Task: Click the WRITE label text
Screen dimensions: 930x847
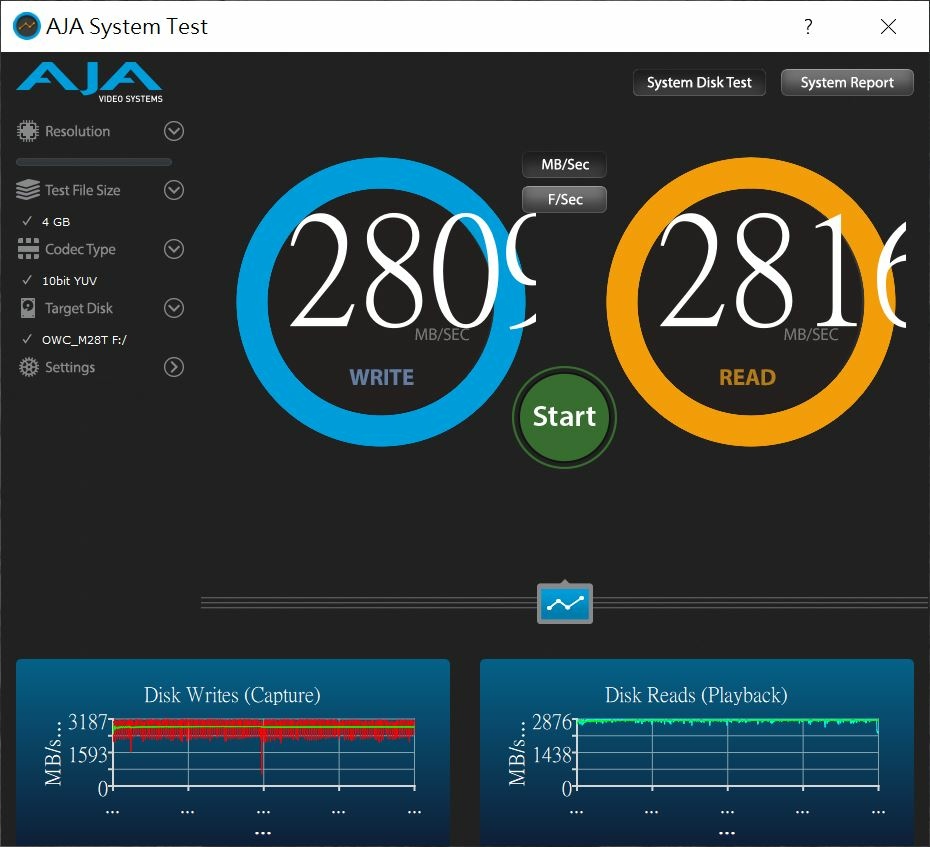Action: point(381,377)
